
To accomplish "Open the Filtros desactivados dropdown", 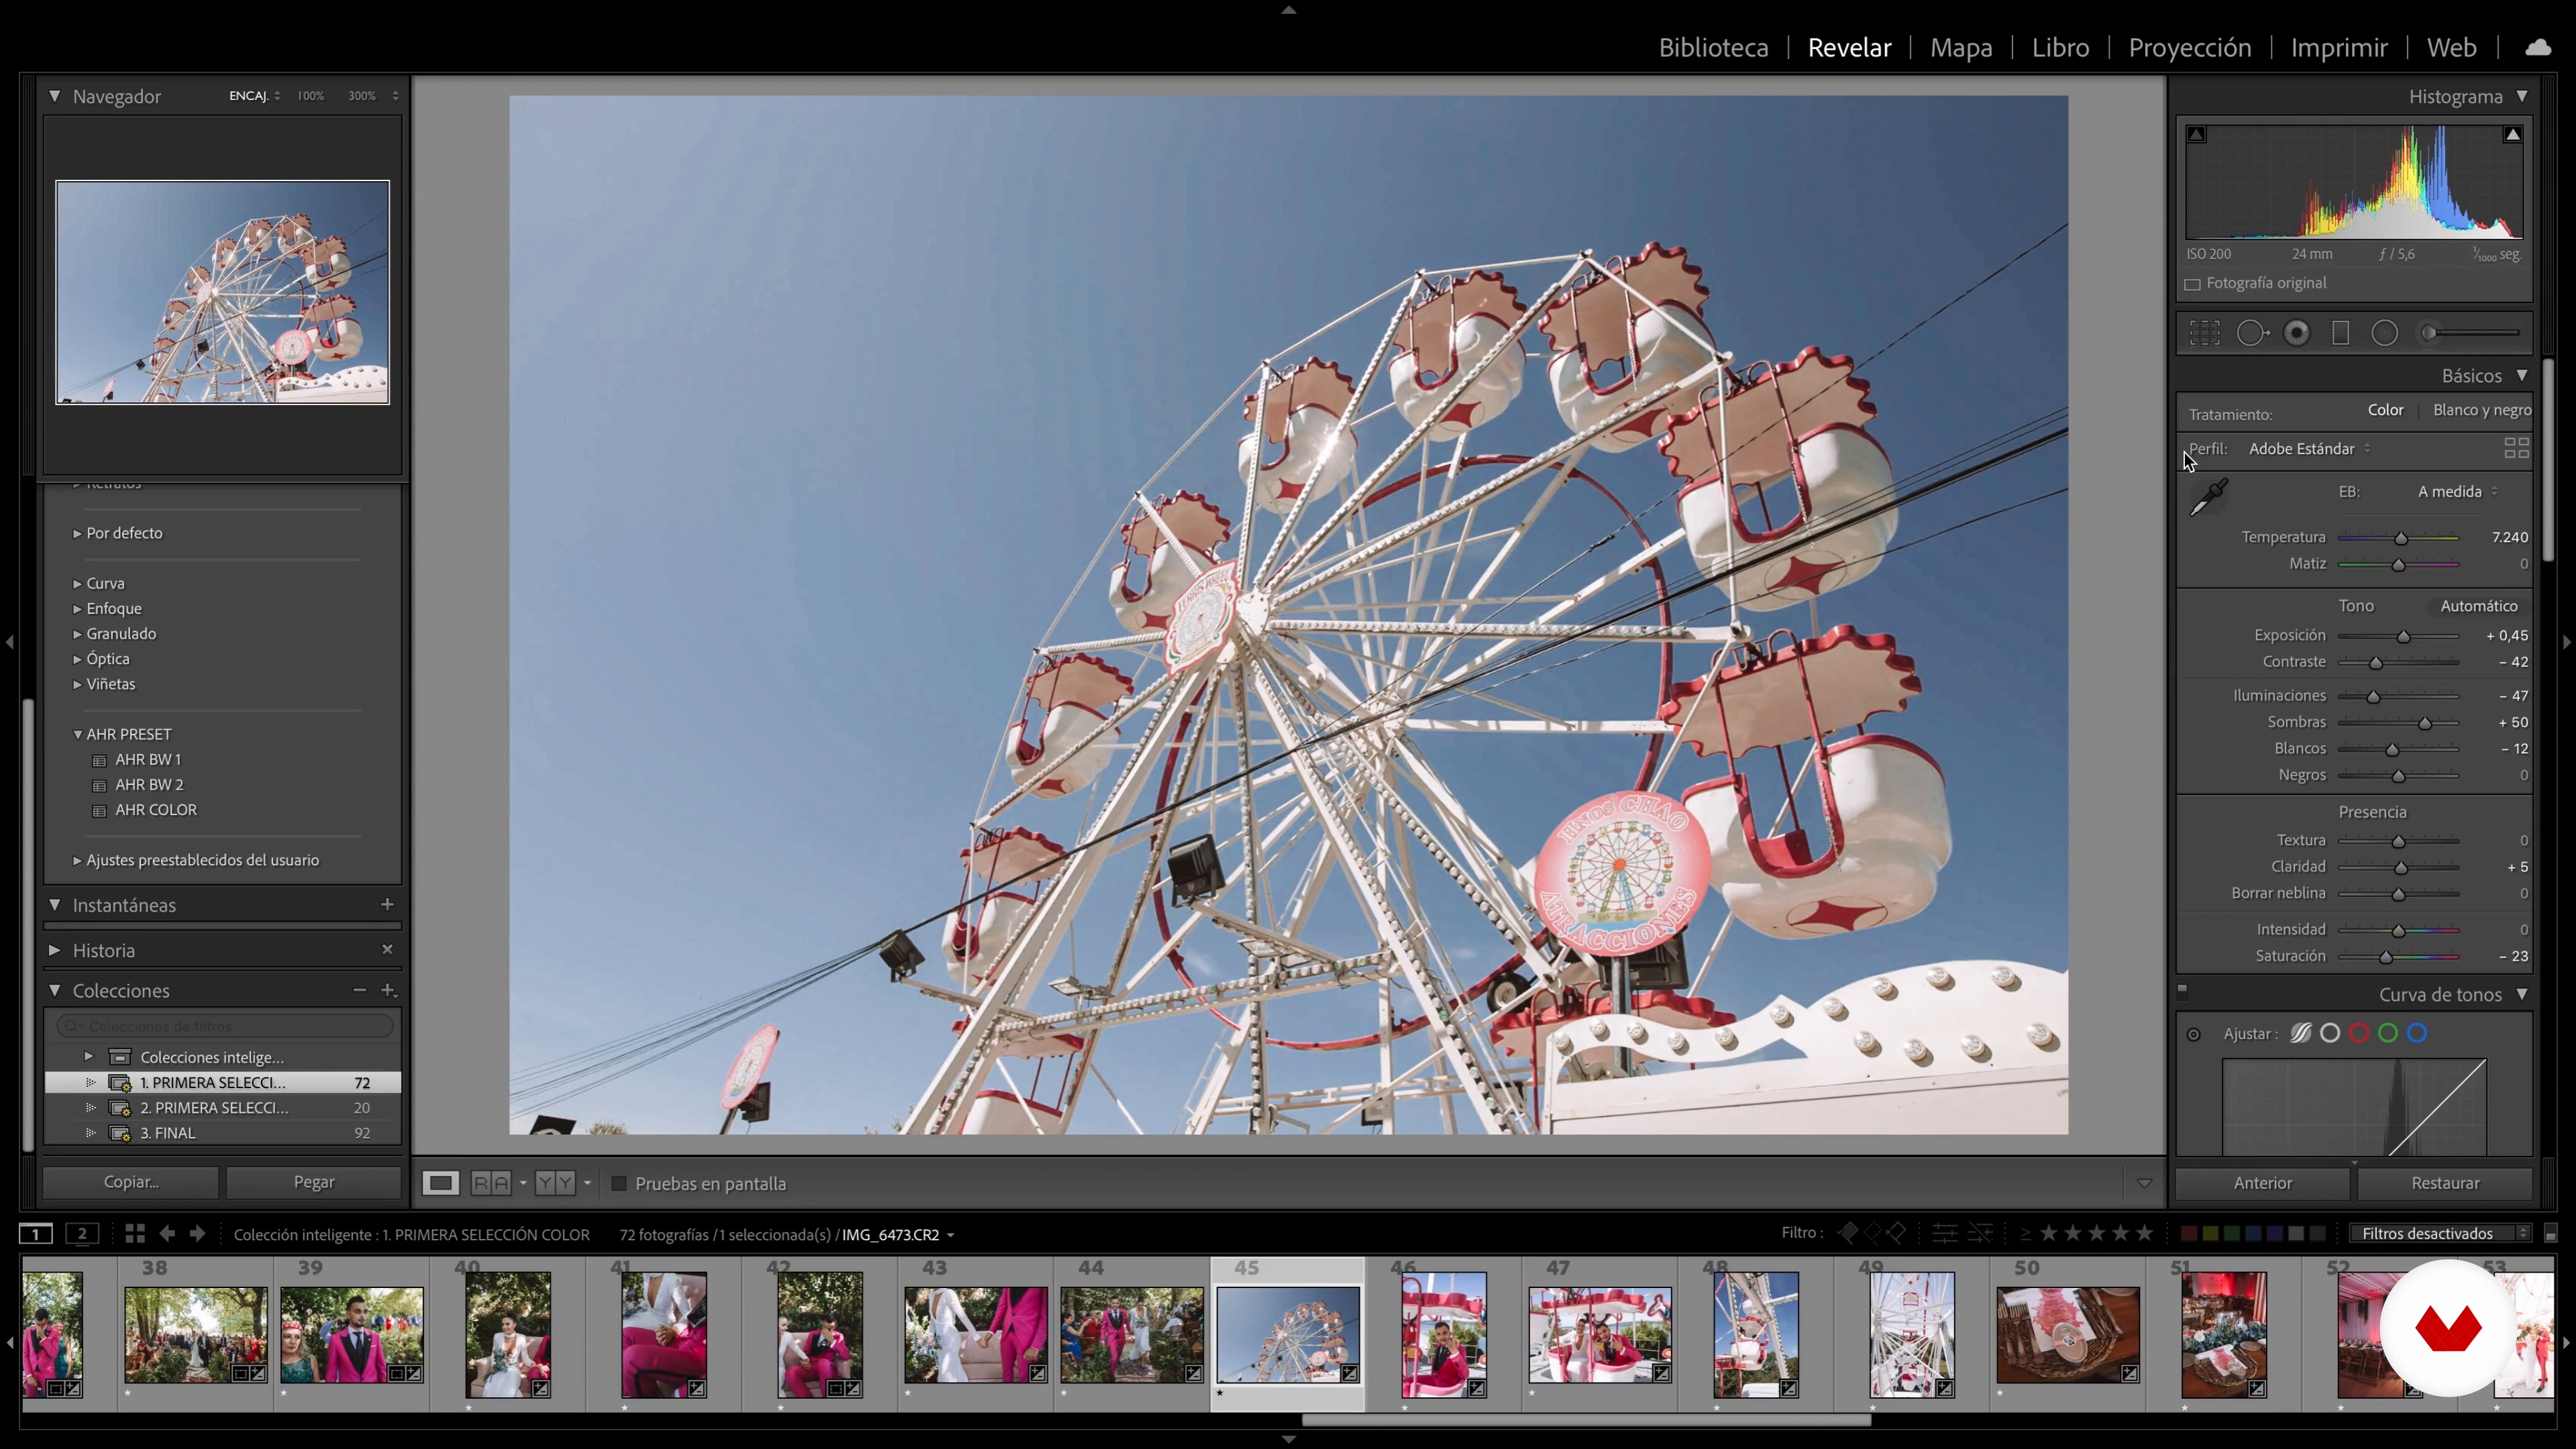I will [2439, 1233].
